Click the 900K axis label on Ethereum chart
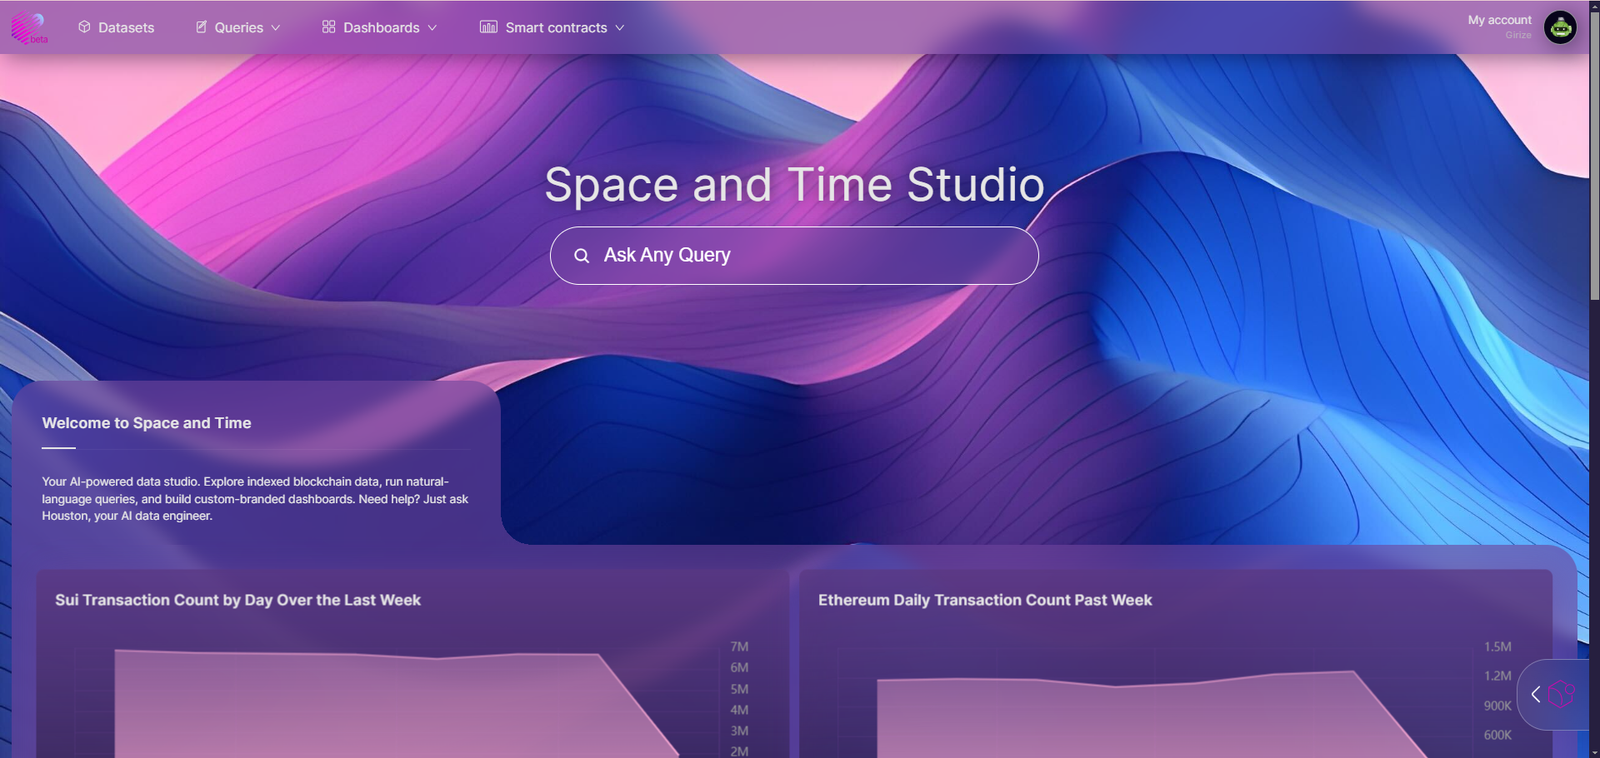The height and width of the screenshot is (758, 1600). [x=1497, y=706]
